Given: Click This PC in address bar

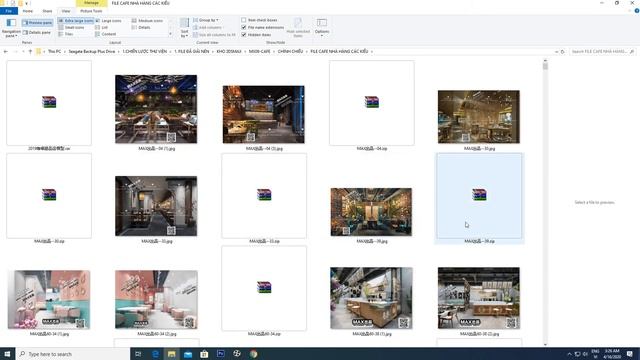Looking at the screenshot, I should [54, 51].
